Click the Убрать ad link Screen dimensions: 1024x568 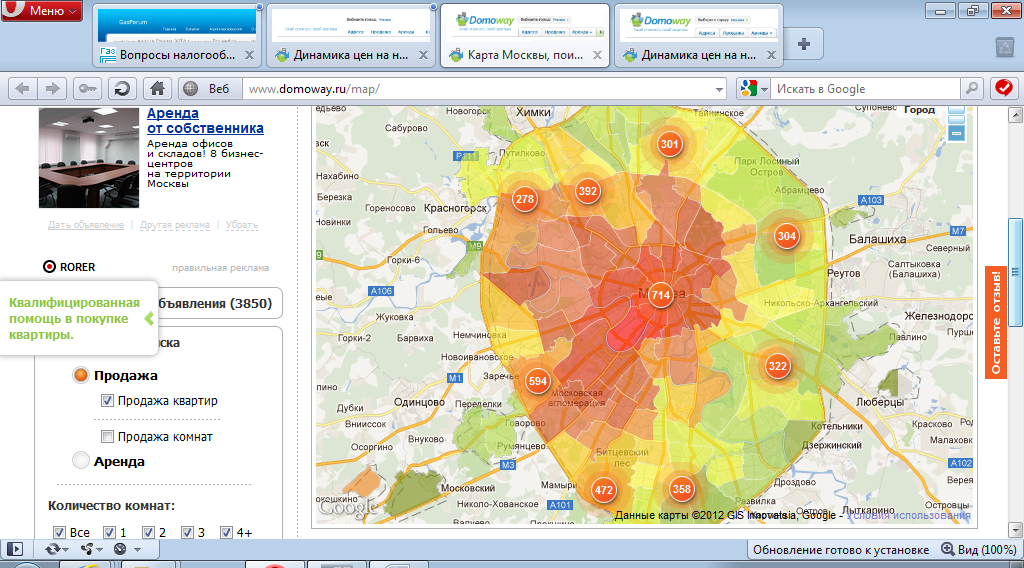[242, 225]
